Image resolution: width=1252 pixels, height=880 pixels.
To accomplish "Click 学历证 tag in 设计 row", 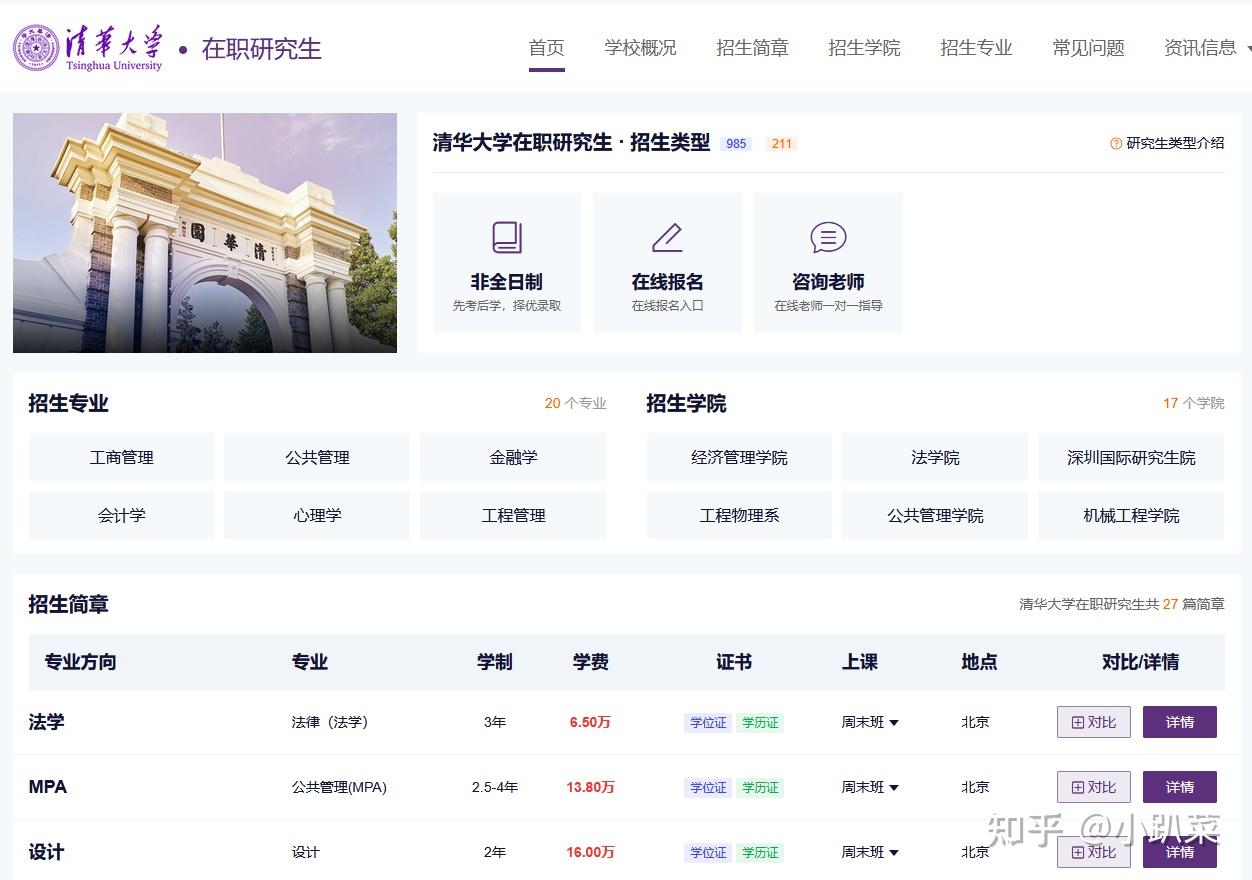I will (760, 852).
